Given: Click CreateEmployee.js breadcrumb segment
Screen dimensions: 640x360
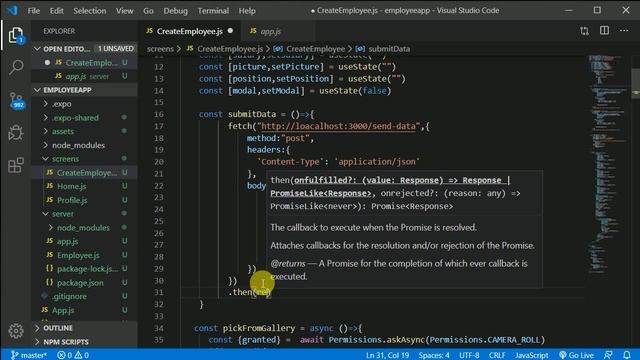Looking at the screenshot, I should (230, 49).
